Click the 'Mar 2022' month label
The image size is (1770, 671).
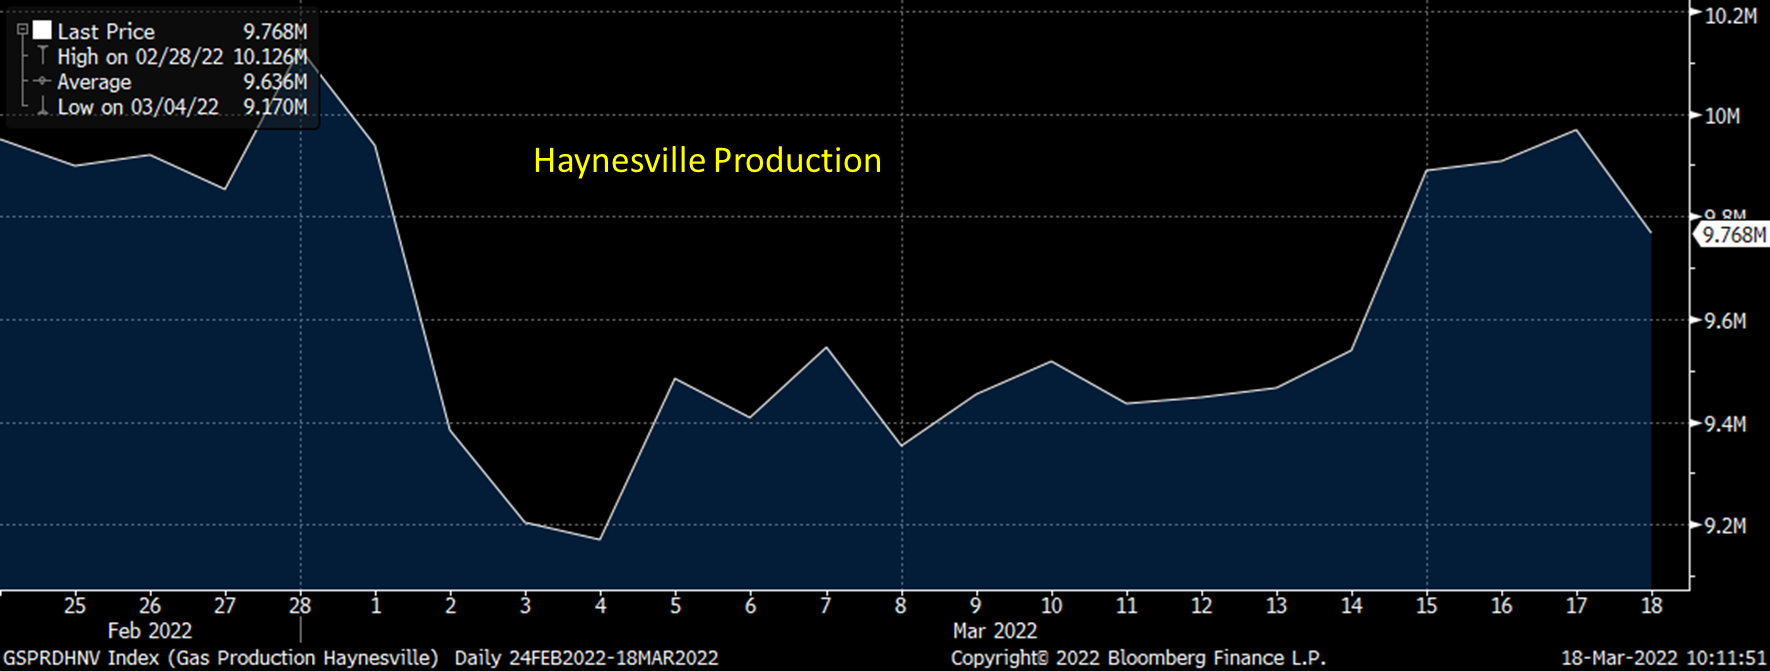995,631
